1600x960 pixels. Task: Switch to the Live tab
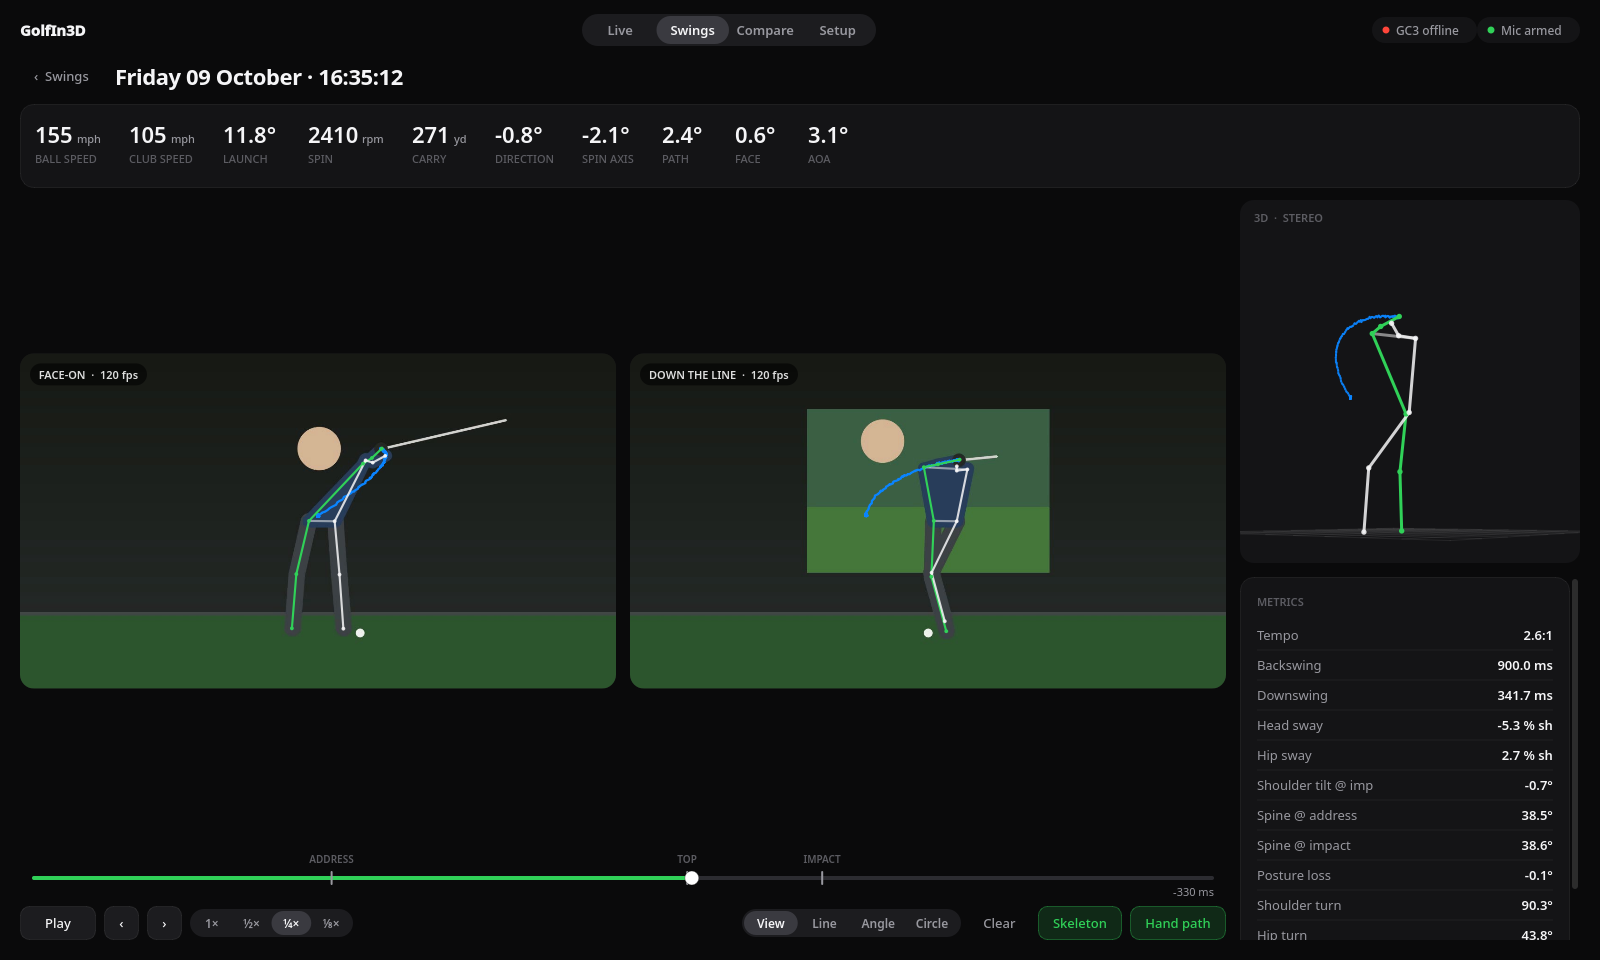(x=620, y=30)
